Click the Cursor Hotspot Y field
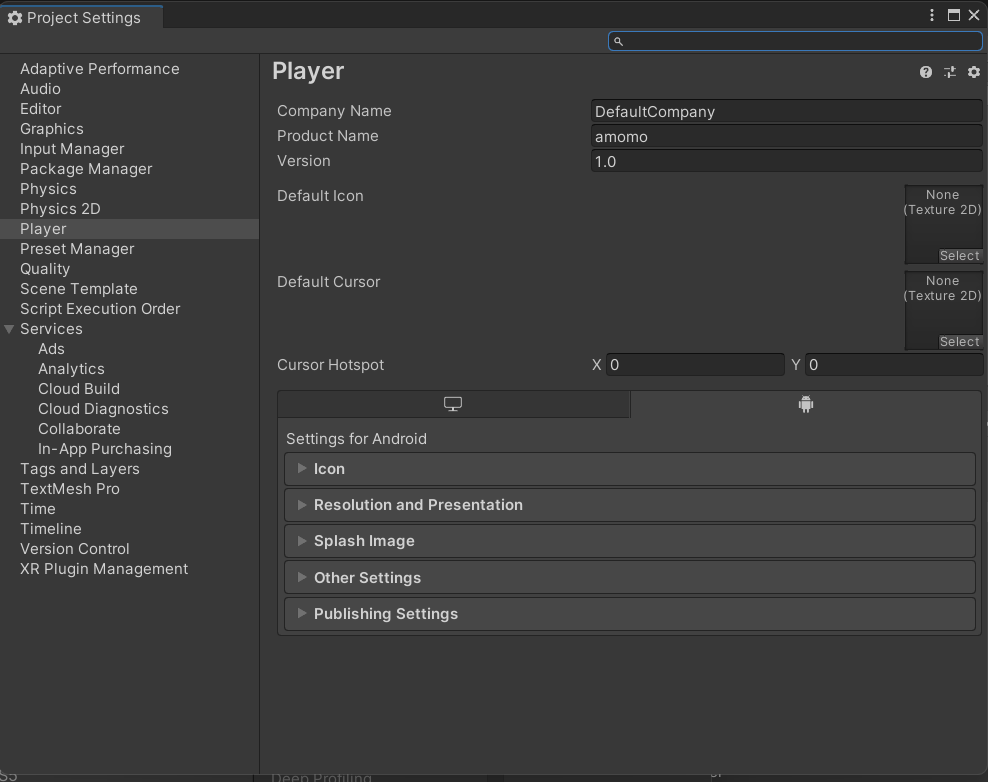Screen dimensions: 988x782 pyautogui.click(x=893, y=365)
